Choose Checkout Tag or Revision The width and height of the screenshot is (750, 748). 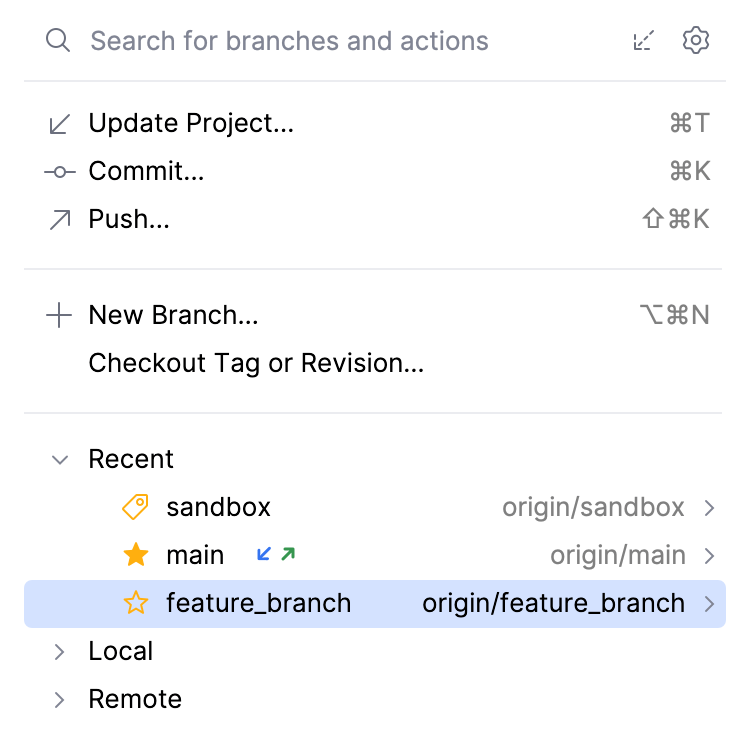click(x=256, y=363)
